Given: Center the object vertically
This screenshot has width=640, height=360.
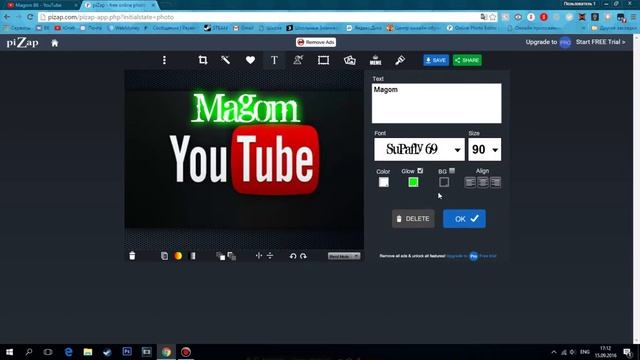Looking at the screenshot, I should click(270, 256).
